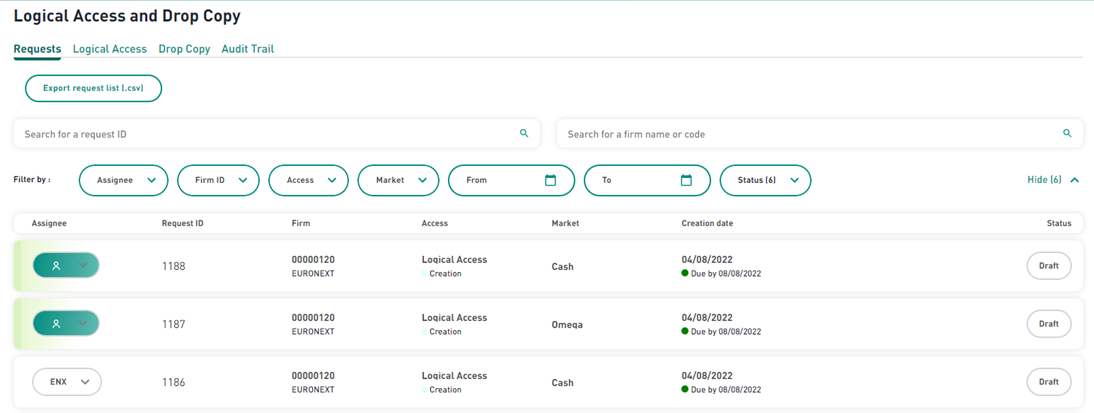
Task: Open ENX assignee dropdown on request 1186
Action: [67, 382]
